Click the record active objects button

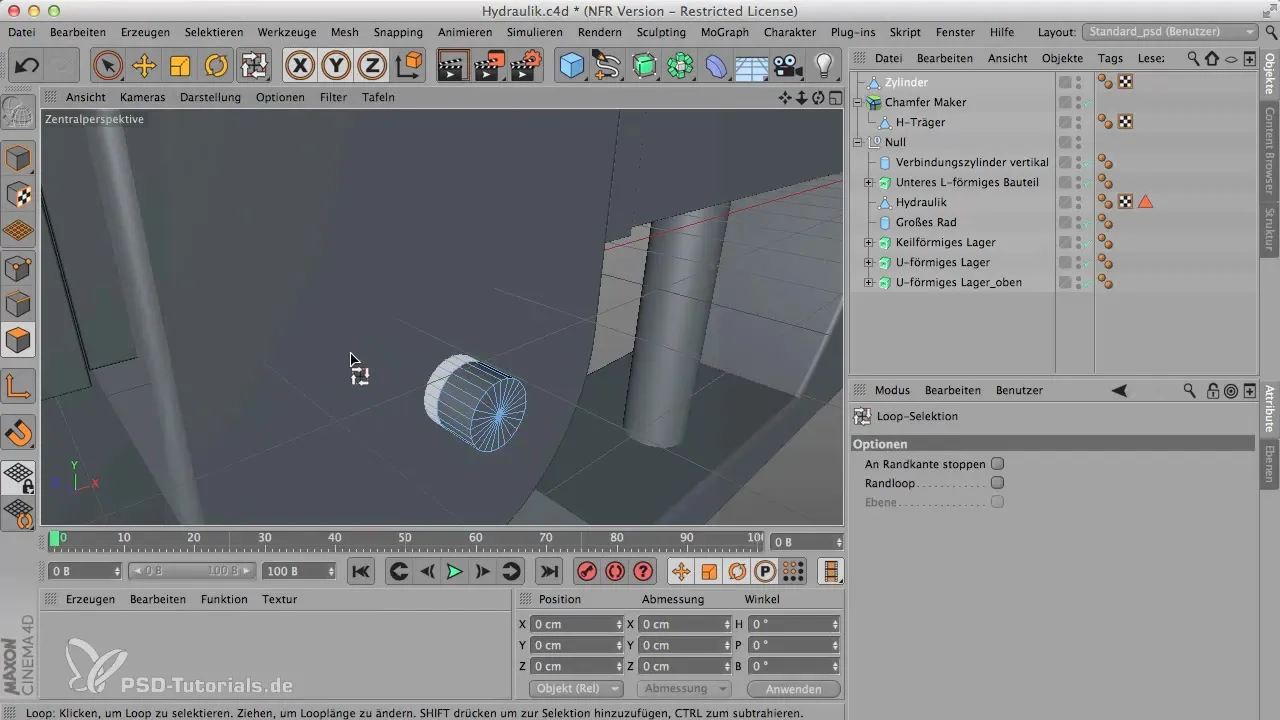(587, 571)
